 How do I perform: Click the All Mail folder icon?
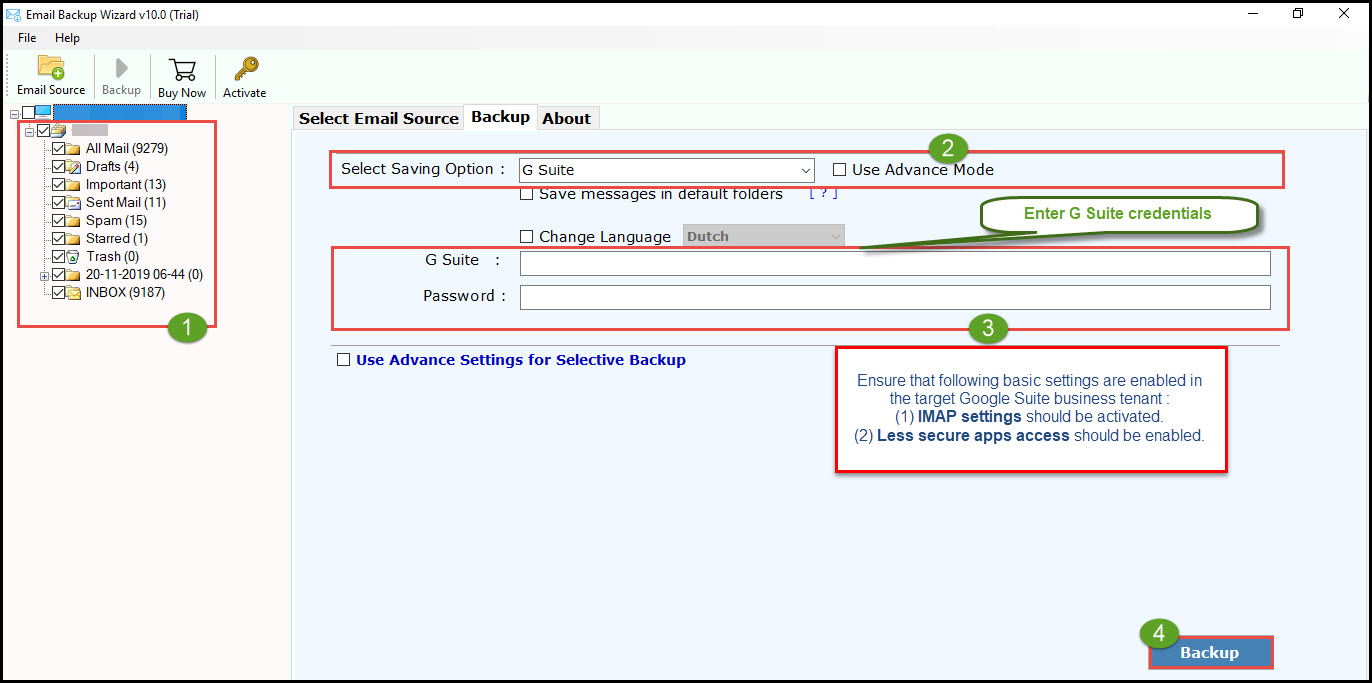coord(74,149)
